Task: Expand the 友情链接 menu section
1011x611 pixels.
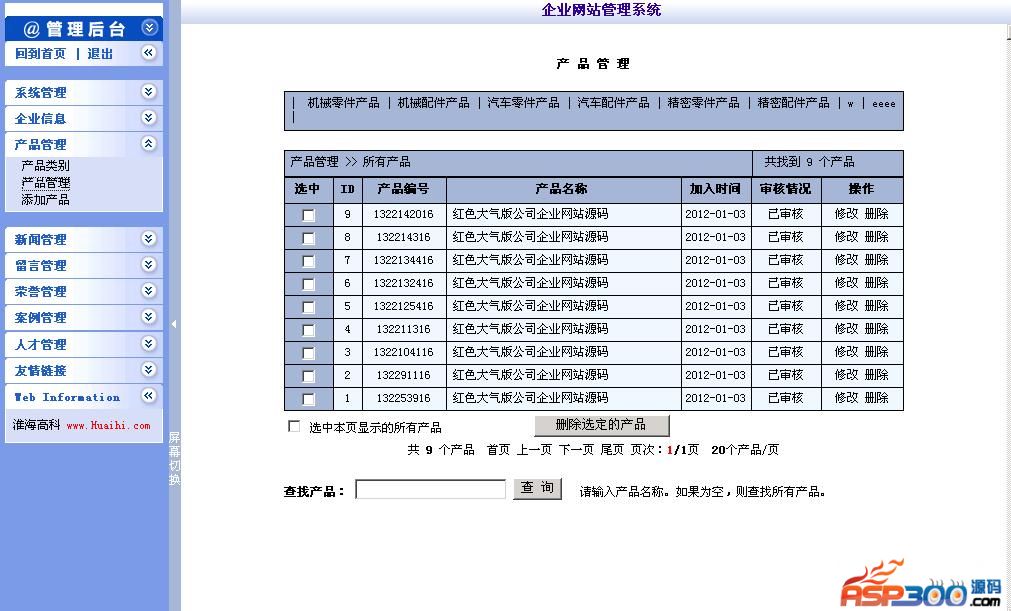Action: tap(149, 369)
